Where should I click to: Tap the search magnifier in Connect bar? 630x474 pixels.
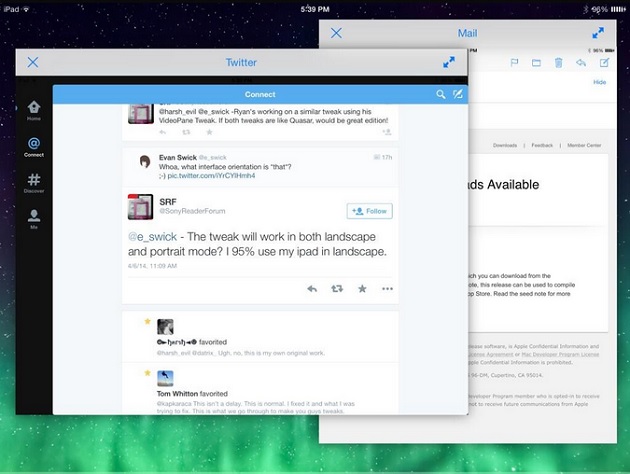pos(441,94)
